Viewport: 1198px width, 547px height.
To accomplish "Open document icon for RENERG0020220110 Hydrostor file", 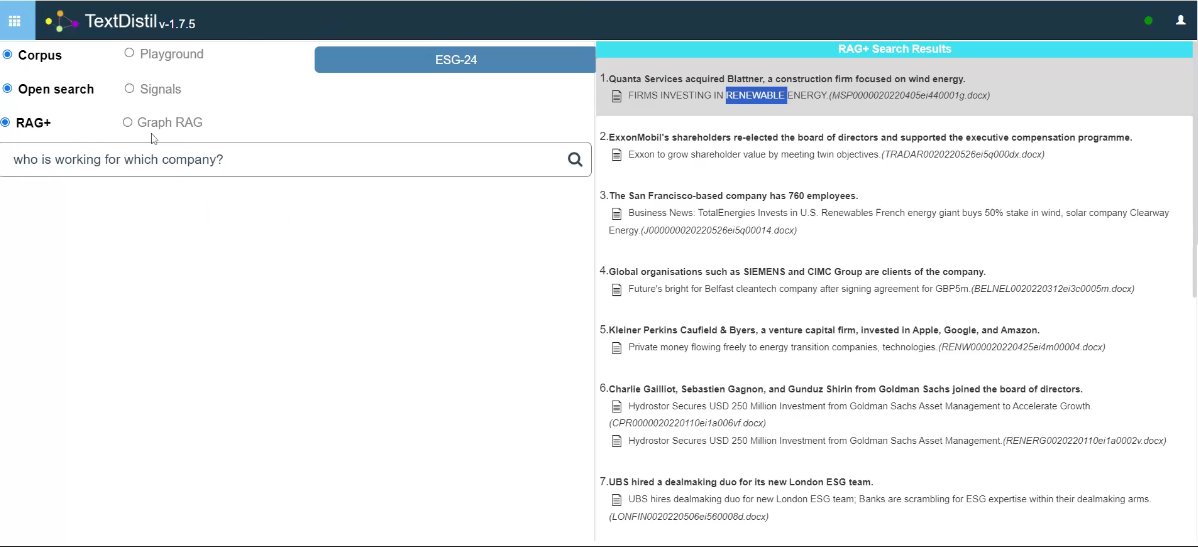I will coord(617,441).
